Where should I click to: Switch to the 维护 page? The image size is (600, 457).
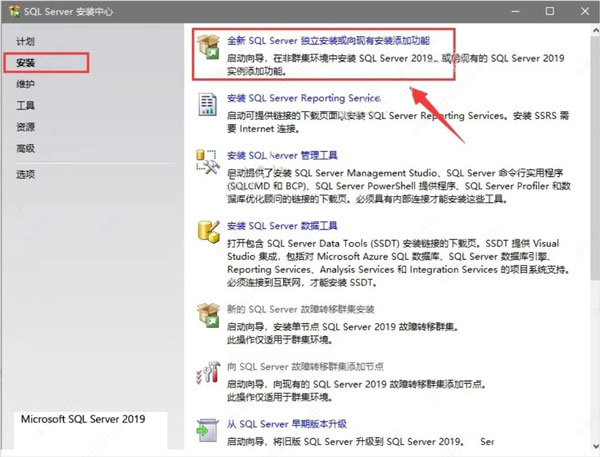[27, 84]
